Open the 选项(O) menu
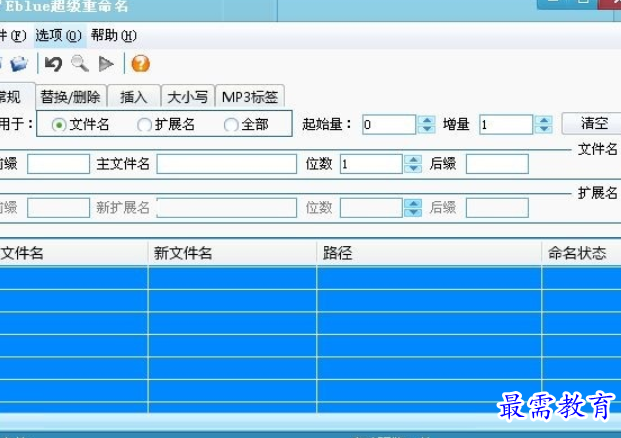The height and width of the screenshot is (438, 621). point(59,36)
